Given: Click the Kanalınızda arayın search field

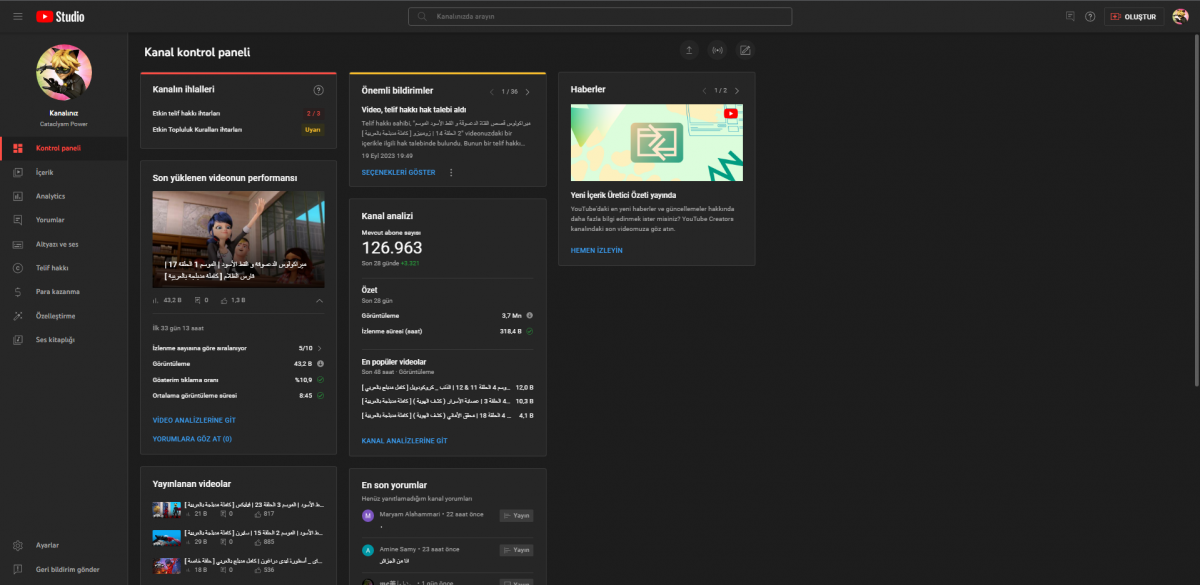Looking at the screenshot, I should (x=600, y=17).
